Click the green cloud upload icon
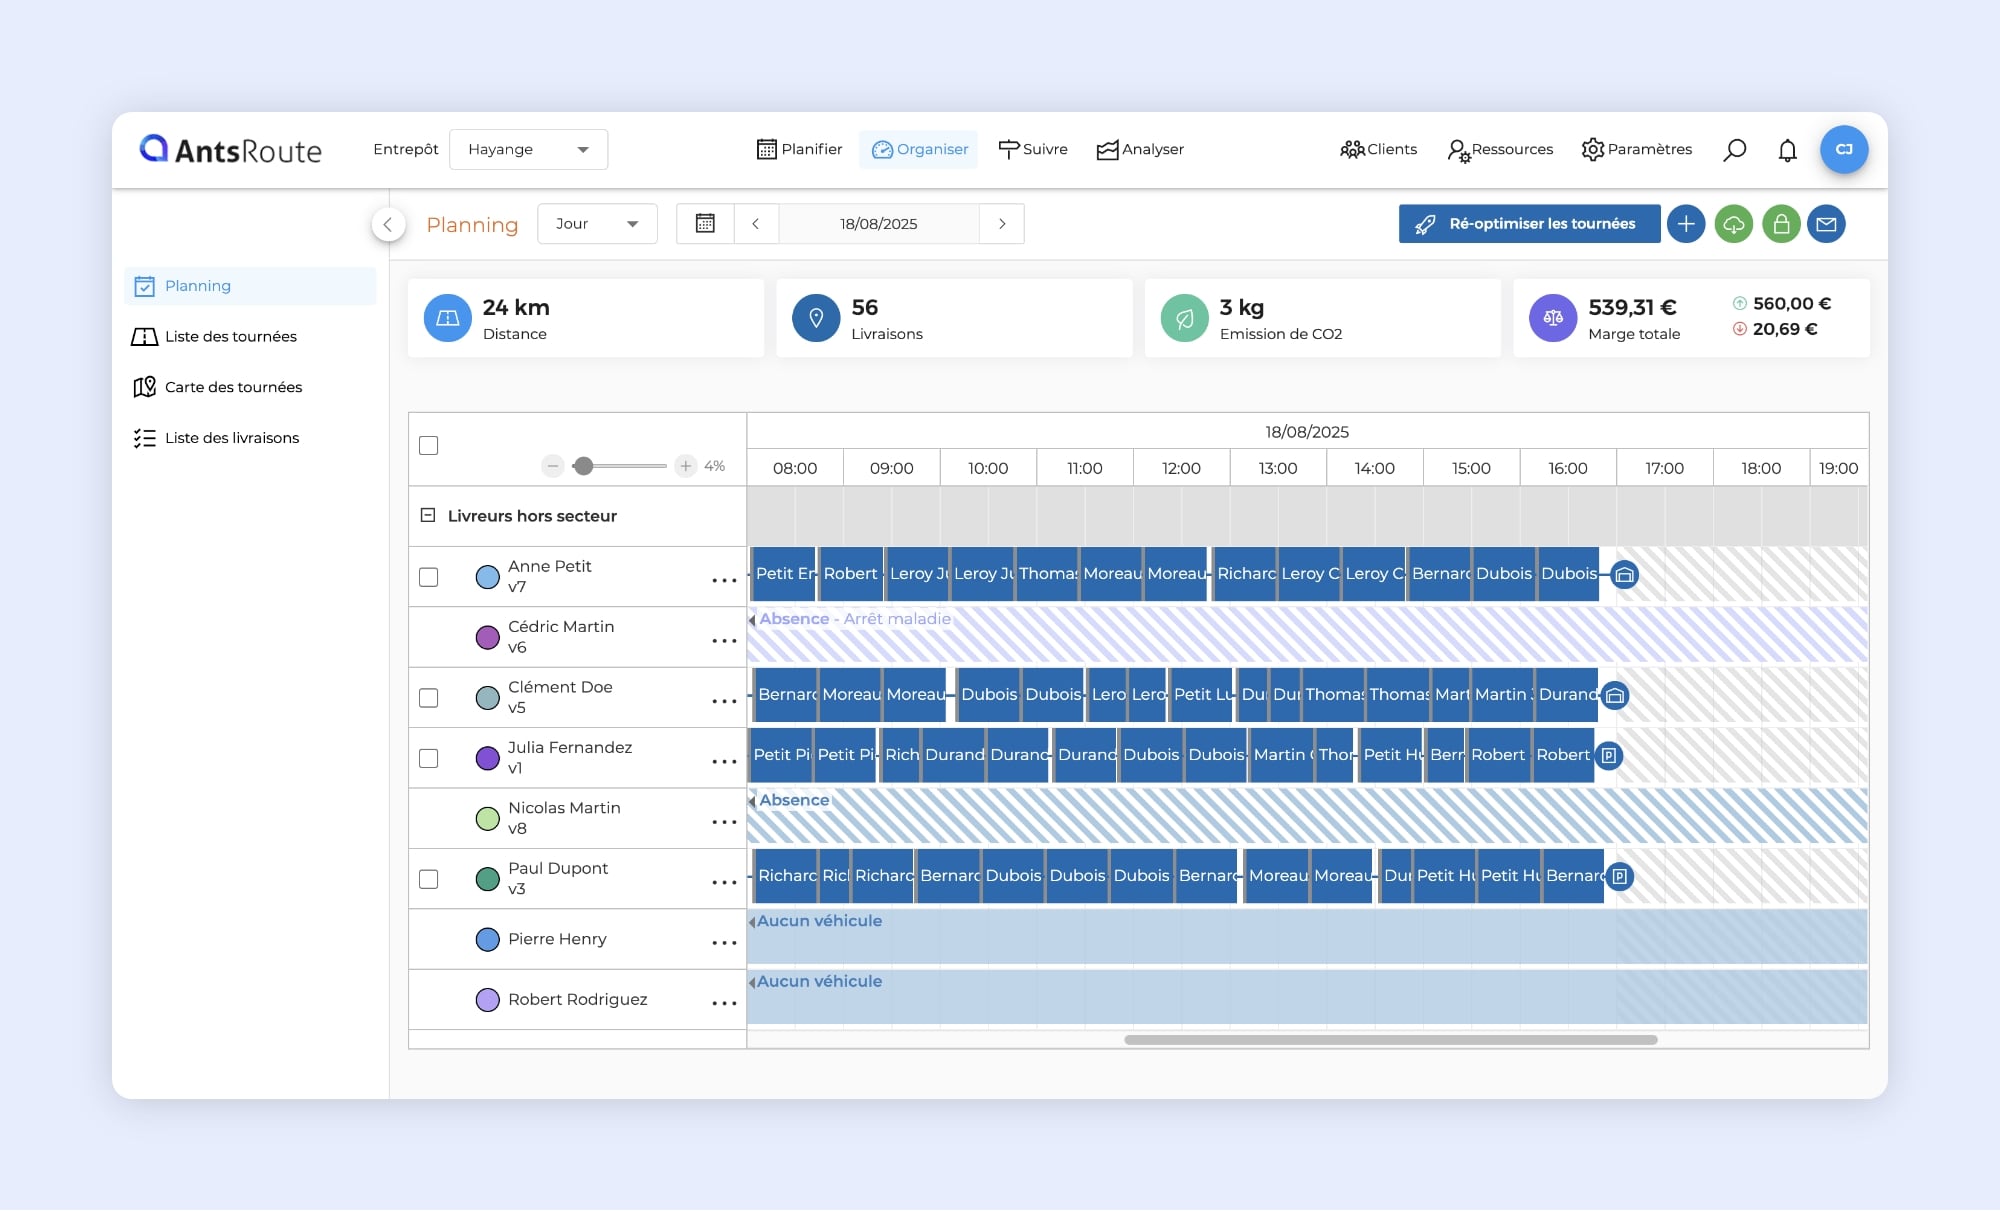The width and height of the screenshot is (2000, 1211). (1733, 224)
